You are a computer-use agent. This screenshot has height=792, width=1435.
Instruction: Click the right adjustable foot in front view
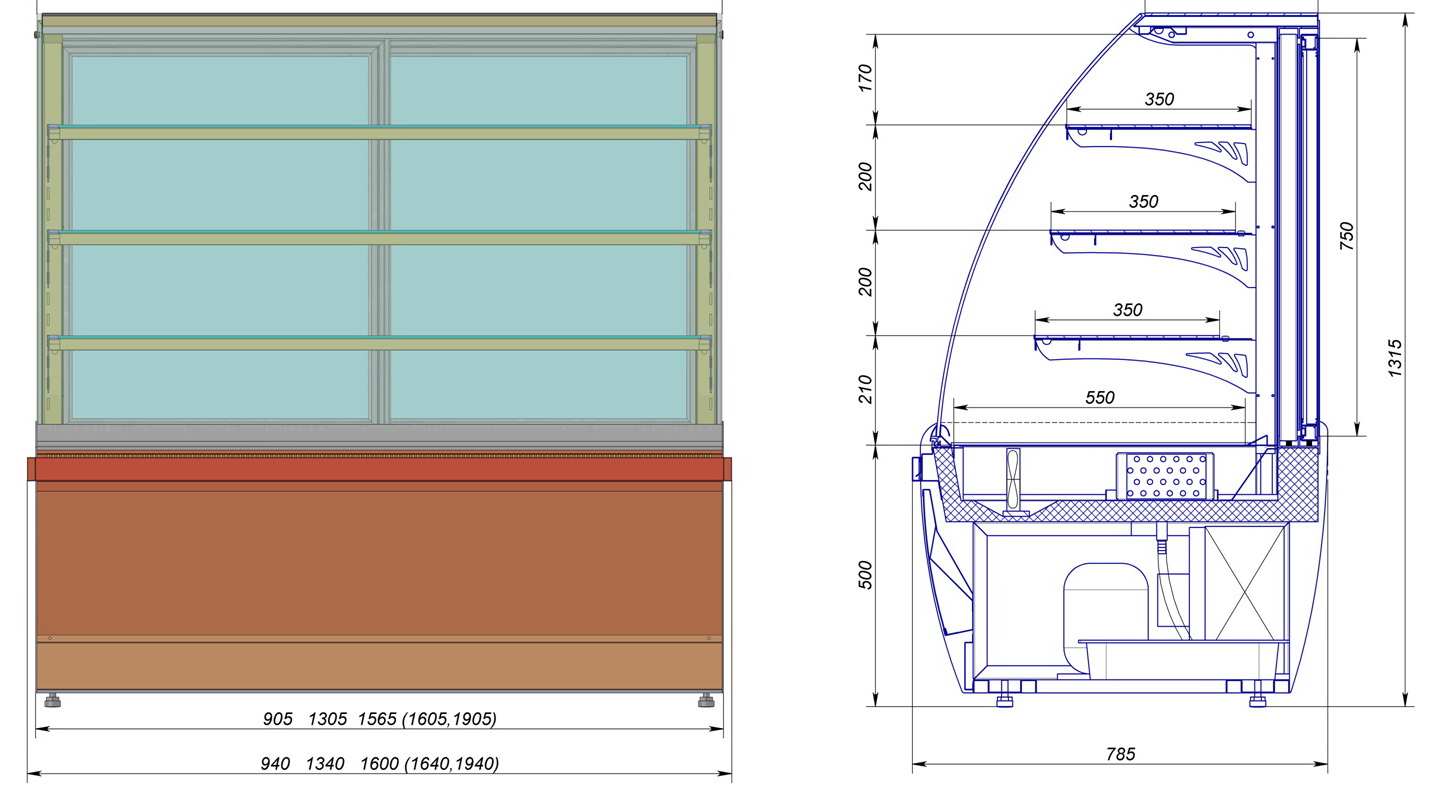(x=707, y=700)
